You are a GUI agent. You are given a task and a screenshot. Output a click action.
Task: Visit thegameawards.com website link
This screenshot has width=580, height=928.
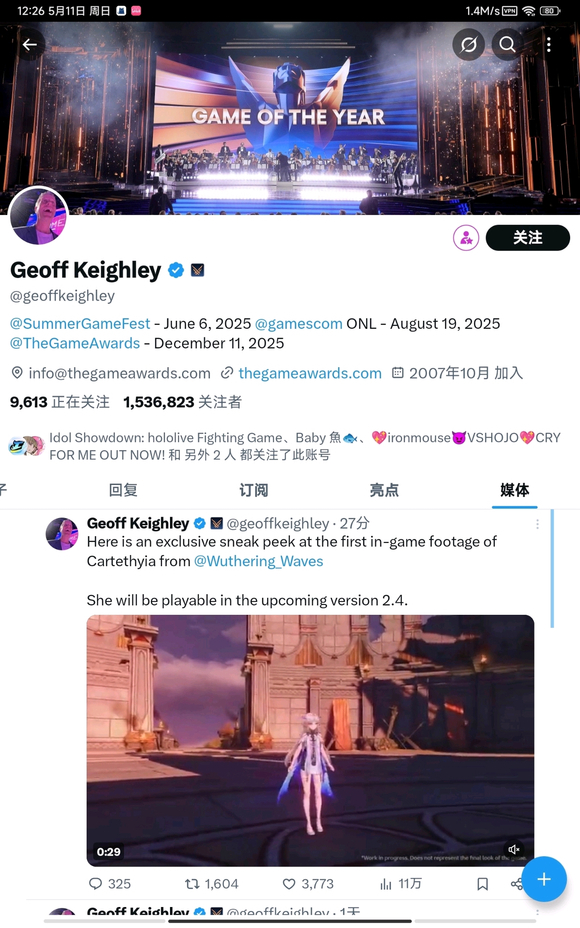coord(310,373)
